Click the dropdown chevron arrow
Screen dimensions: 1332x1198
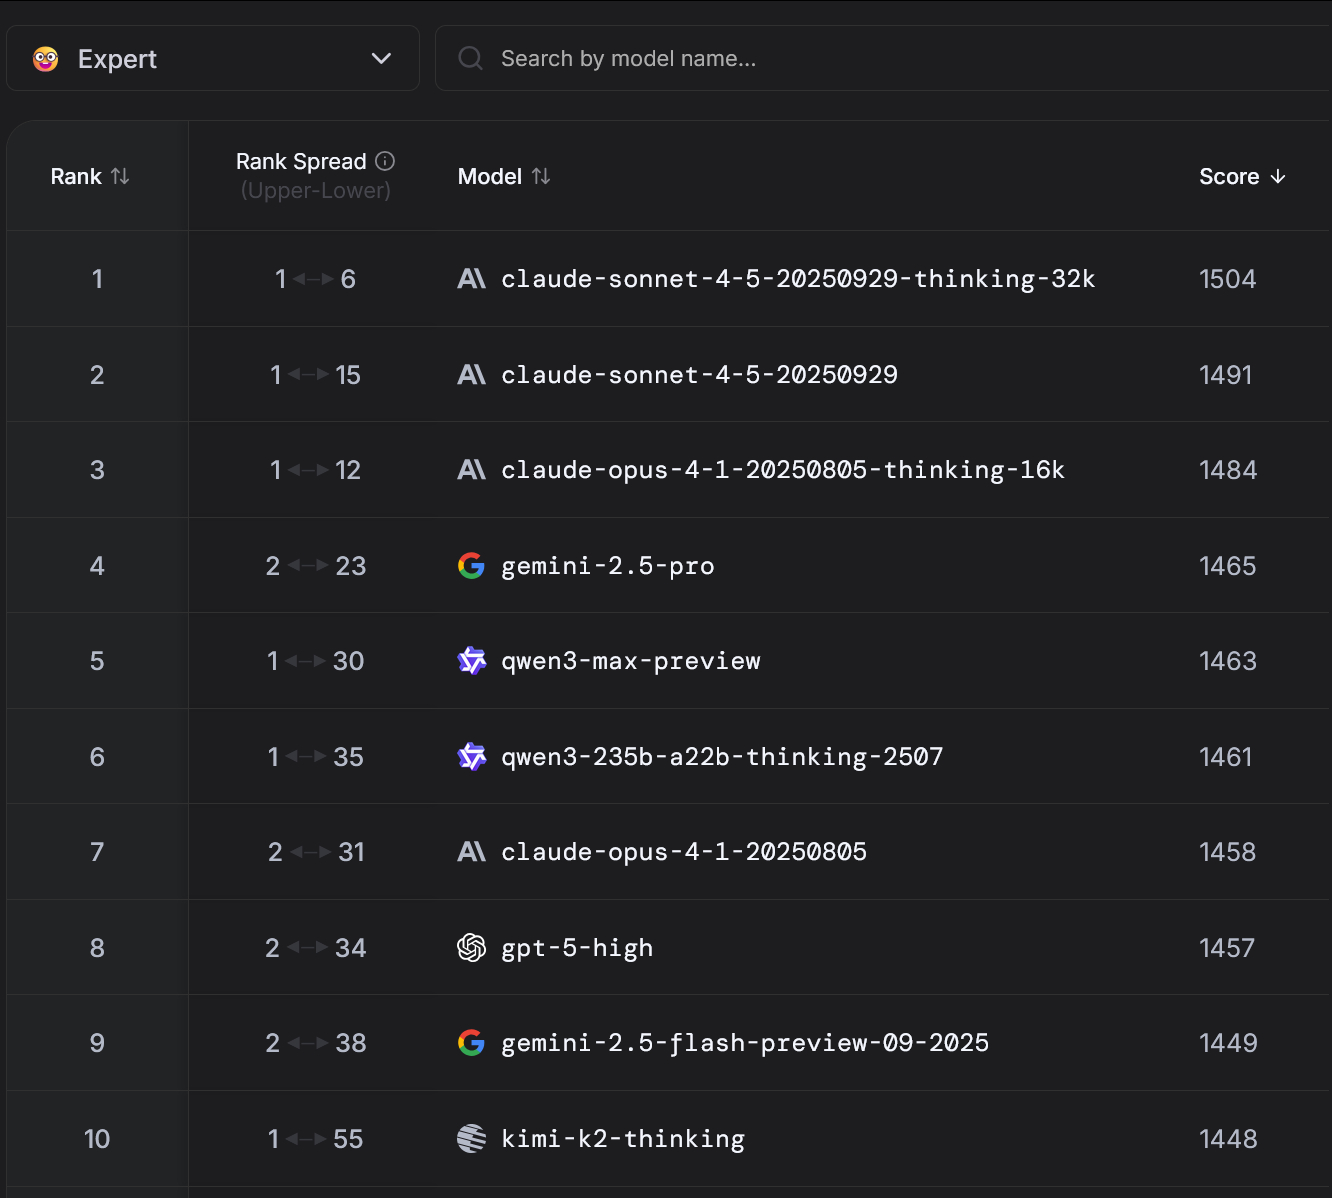click(381, 58)
